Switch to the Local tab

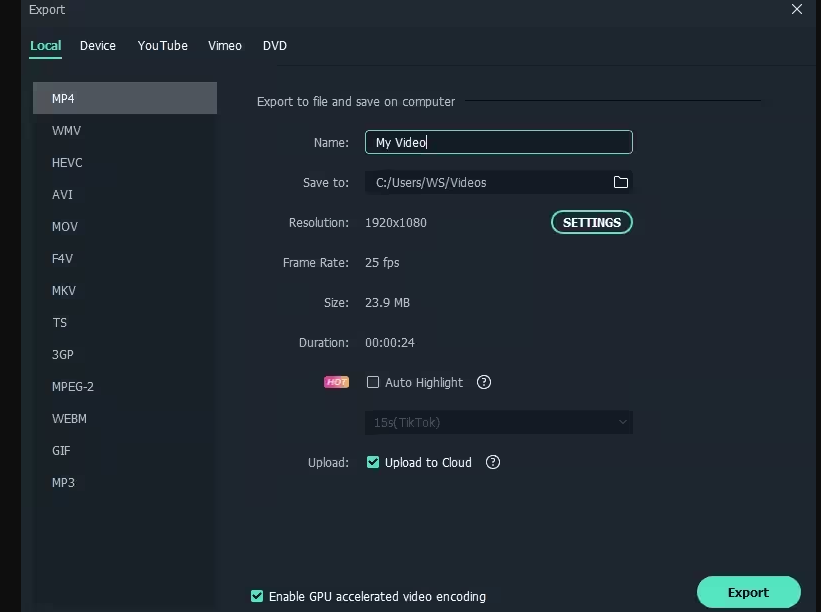click(46, 46)
